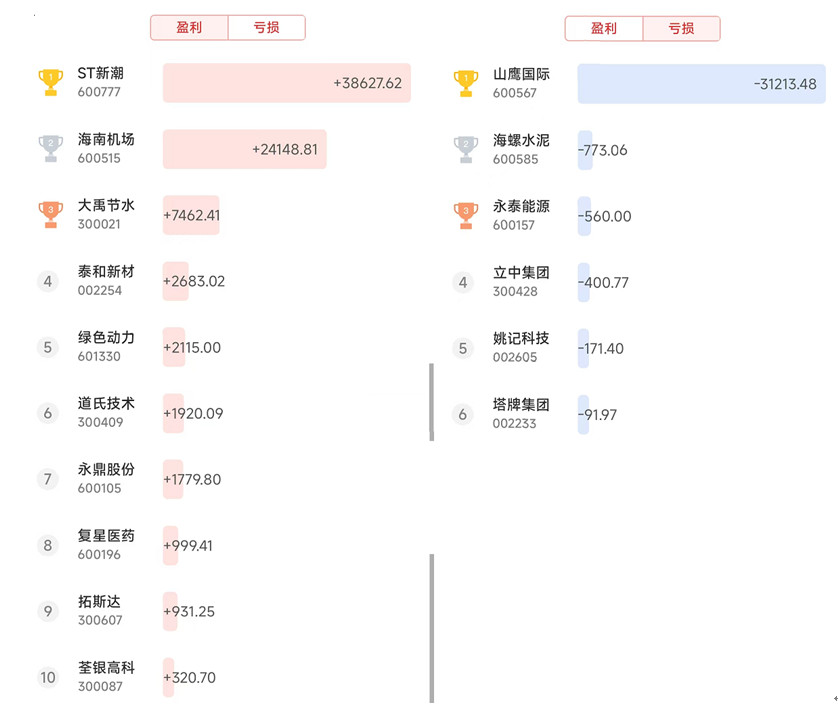Open 立中集团 stock details

pos(521,281)
